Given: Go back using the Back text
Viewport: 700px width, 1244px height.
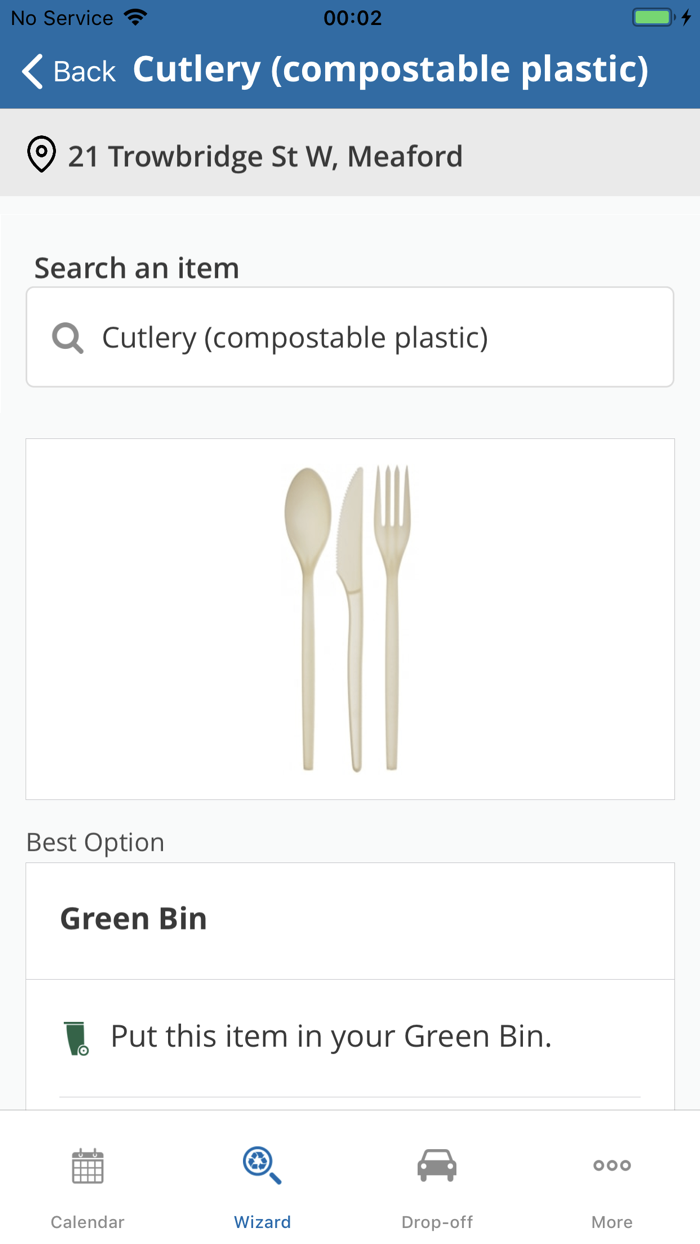Looking at the screenshot, I should [85, 72].
